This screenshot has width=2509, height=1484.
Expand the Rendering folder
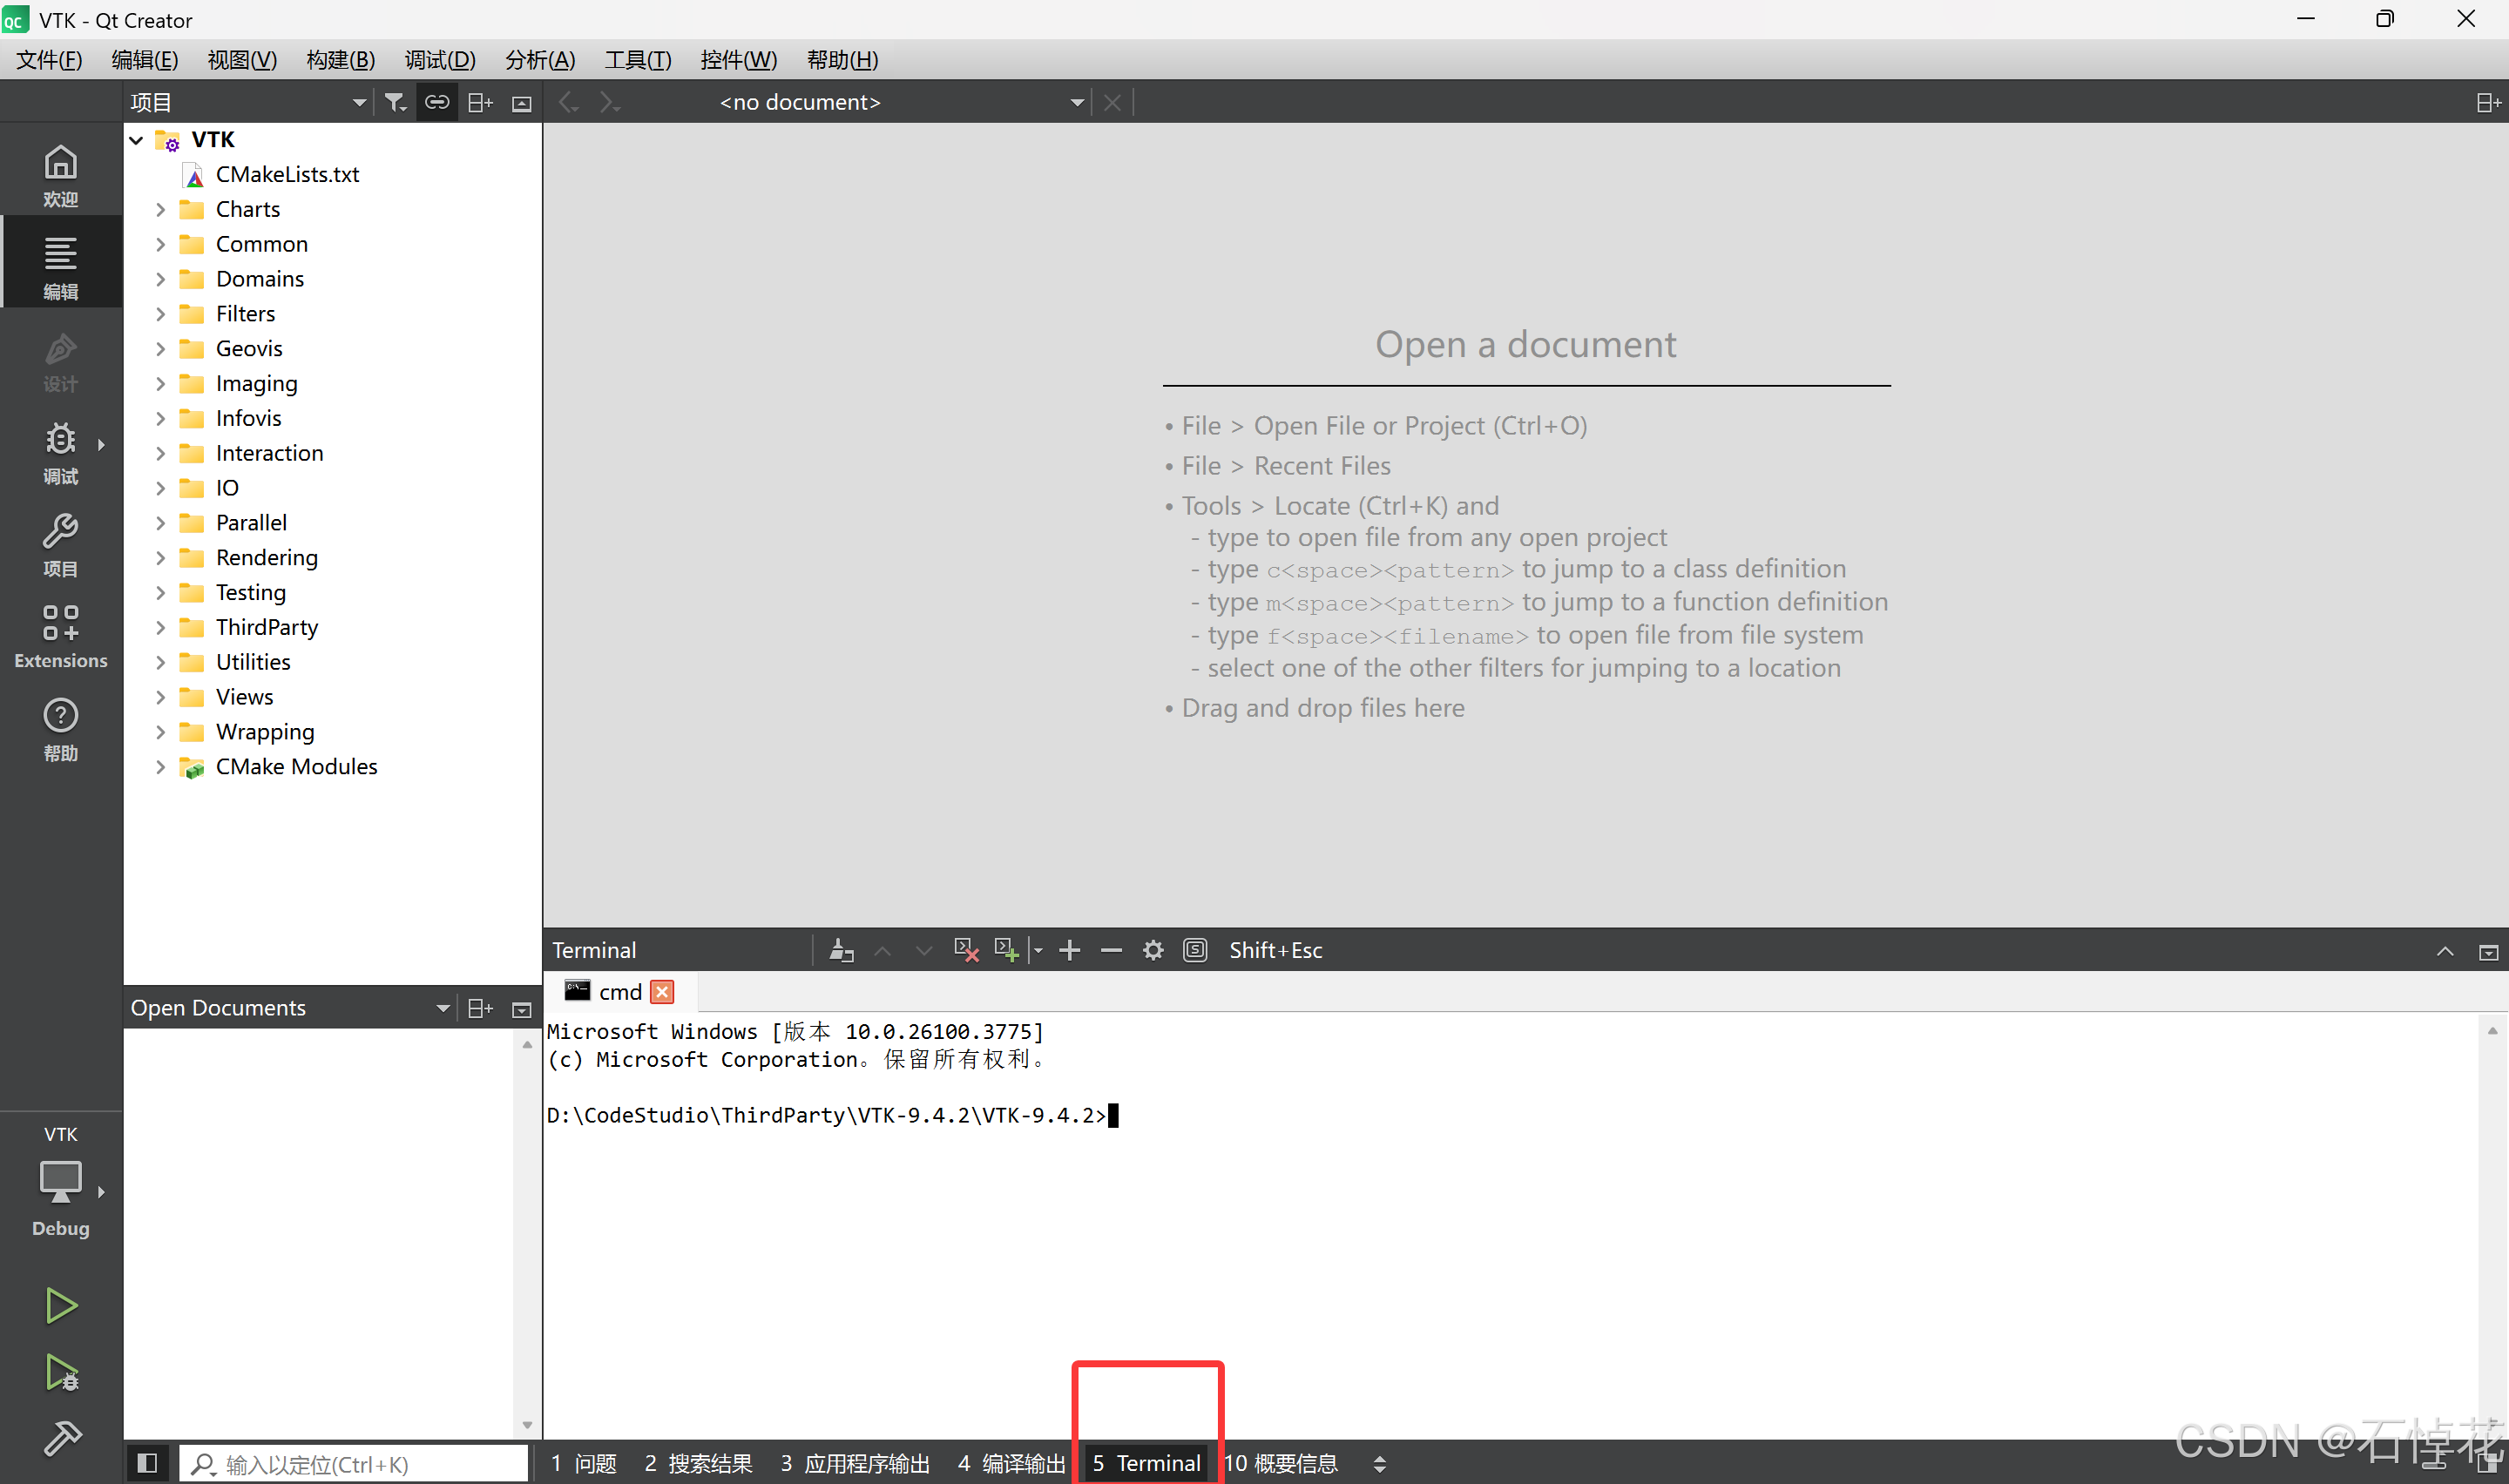[x=161, y=557]
